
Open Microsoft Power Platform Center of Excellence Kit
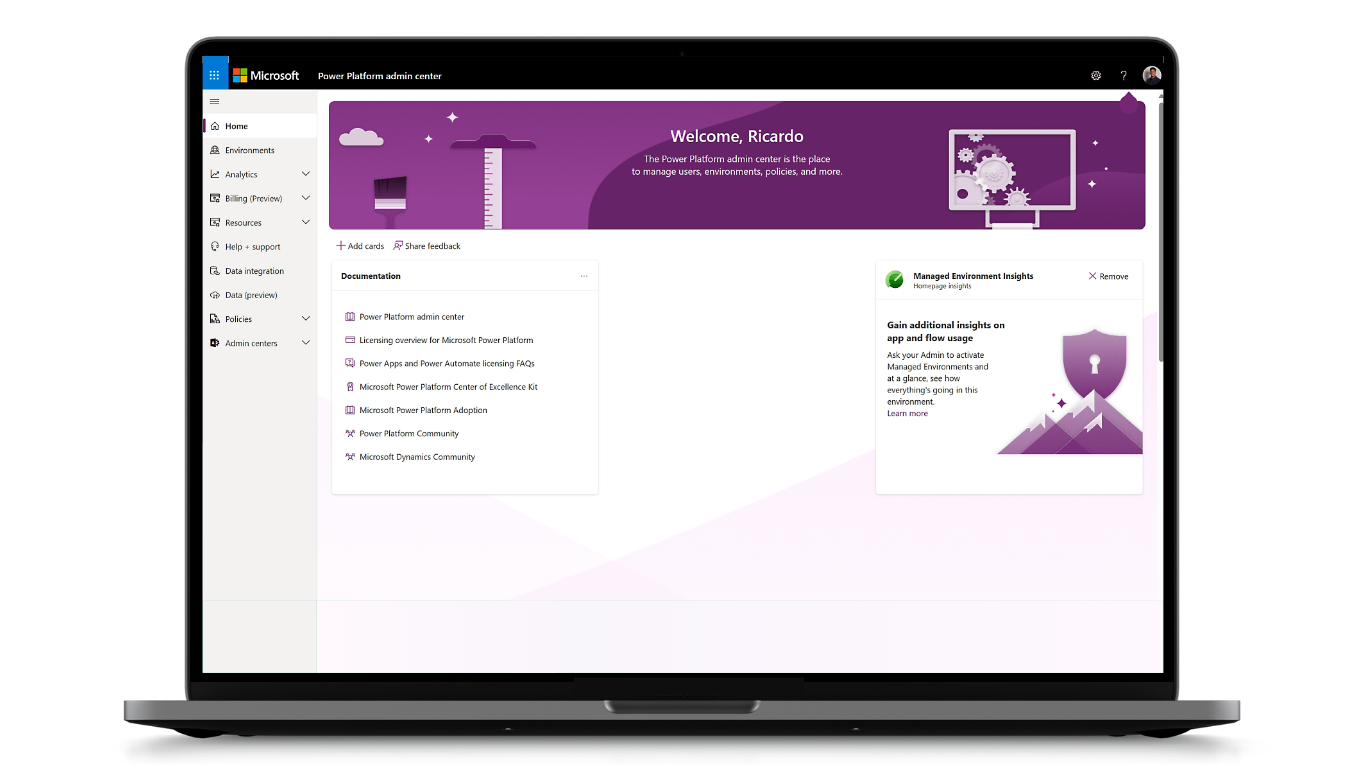(448, 387)
